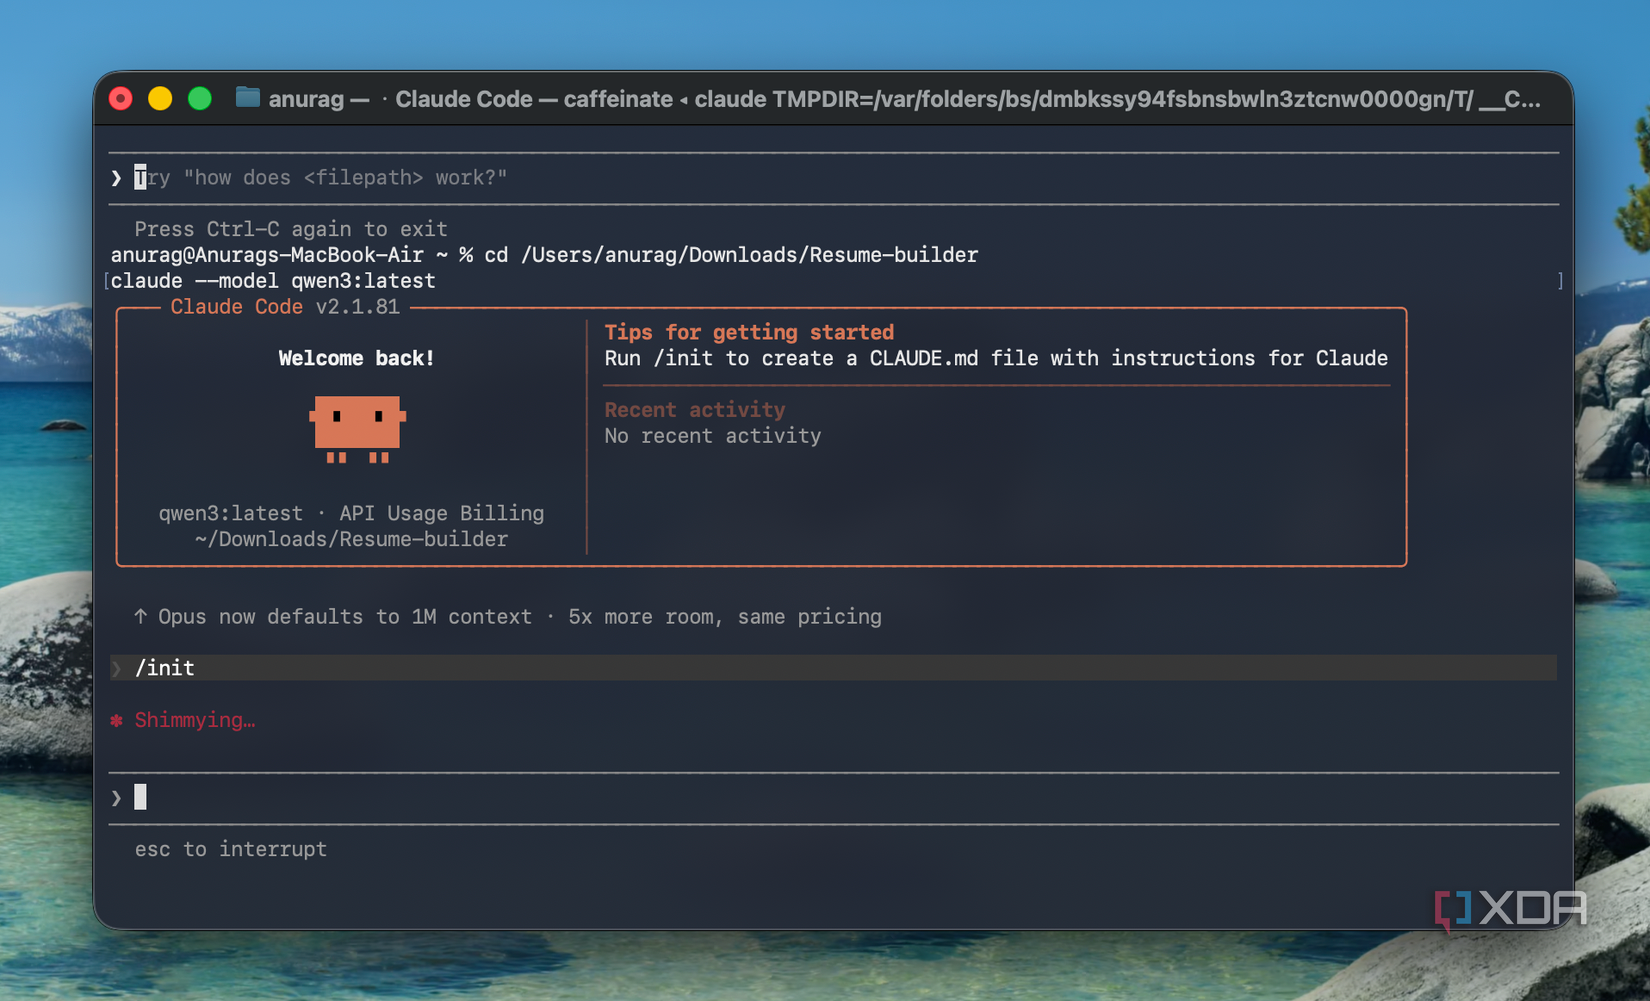Screen dimensions: 1650x1001
Task: Click the 'Tips for getting started' heading
Action: click(x=749, y=332)
